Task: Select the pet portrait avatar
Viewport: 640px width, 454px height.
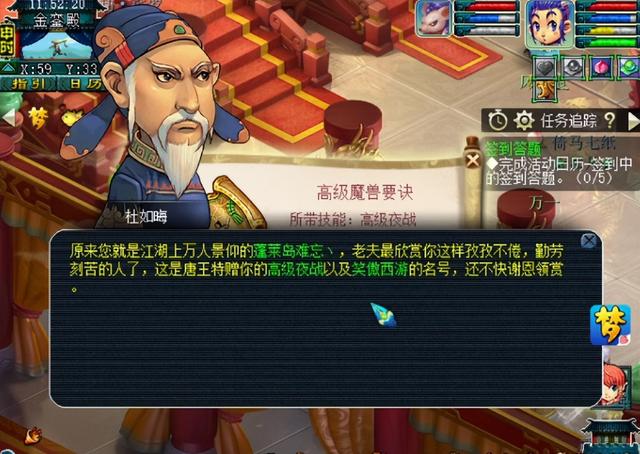Action: click(433, 18)
